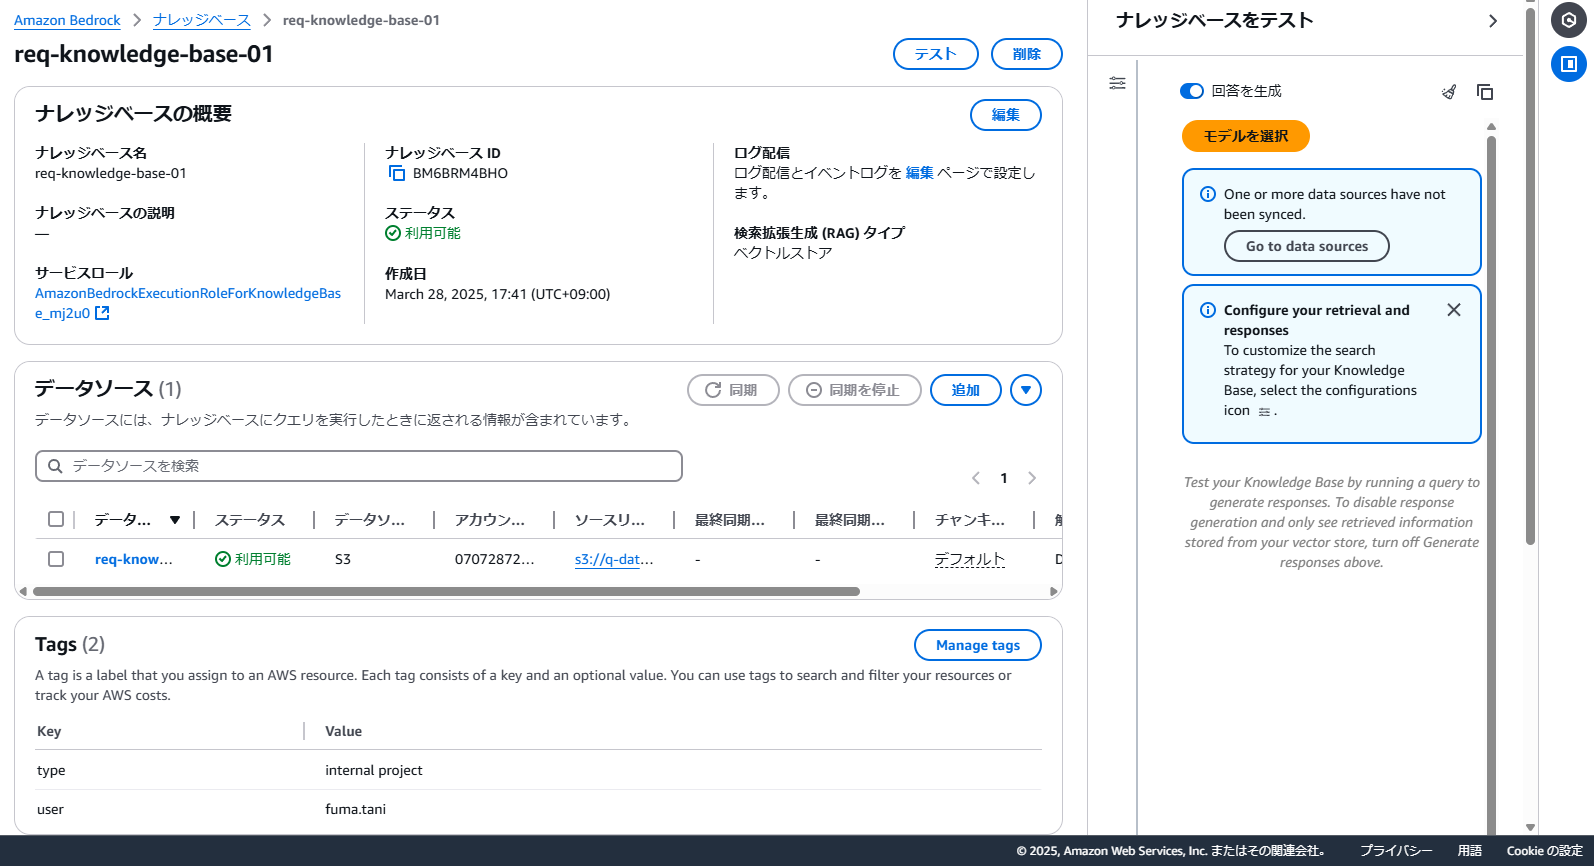Click モデルを選択 button
The image size is (1594, 866).
(1246, 136)
